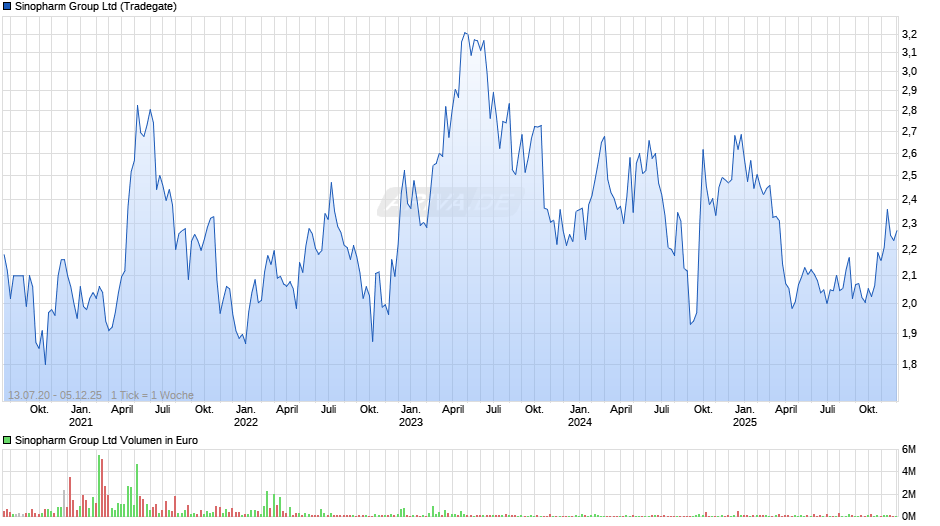The image size is (940, 526).
Task: Click the 0M volume axis label
Action: 909,516
